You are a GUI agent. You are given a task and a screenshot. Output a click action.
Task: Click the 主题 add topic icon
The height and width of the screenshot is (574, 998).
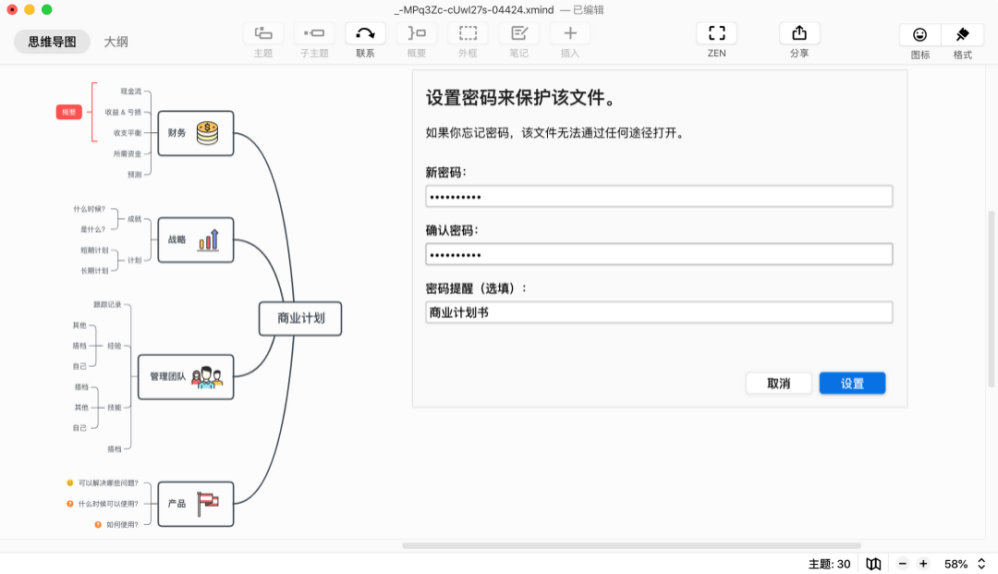coord(263,33)
